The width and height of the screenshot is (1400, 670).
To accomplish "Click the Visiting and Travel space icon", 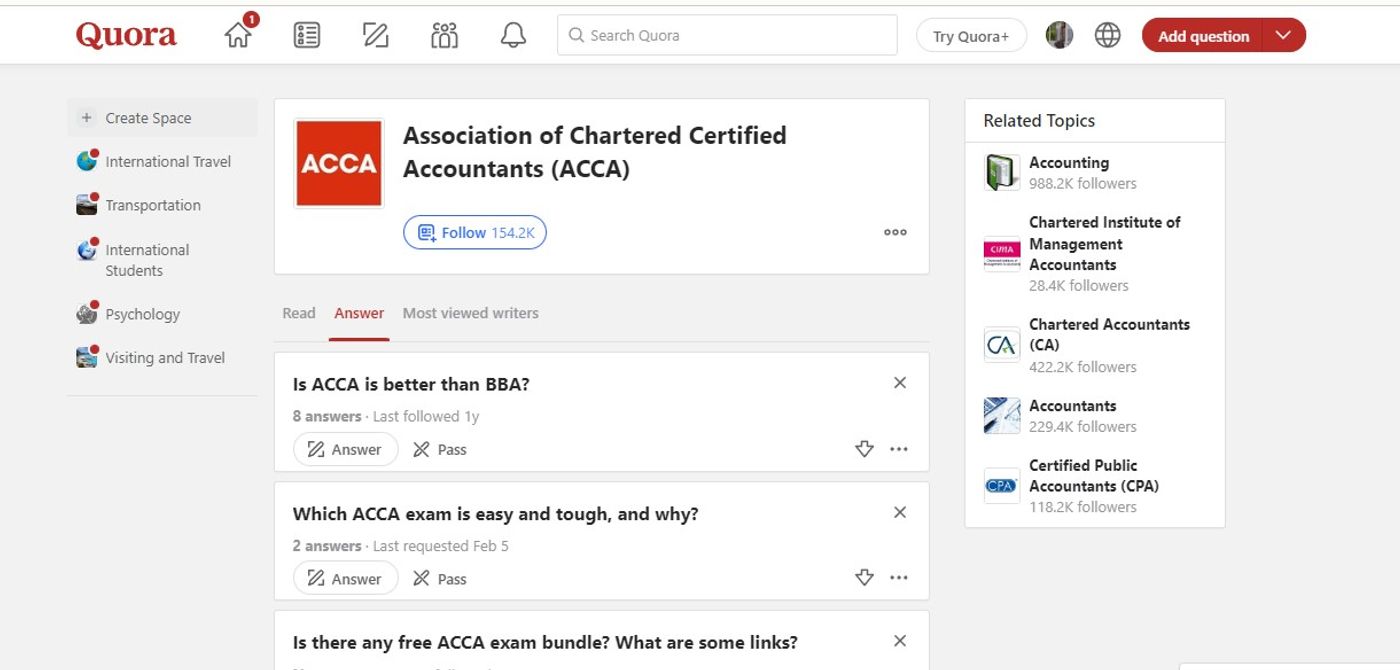I will 87,357.
